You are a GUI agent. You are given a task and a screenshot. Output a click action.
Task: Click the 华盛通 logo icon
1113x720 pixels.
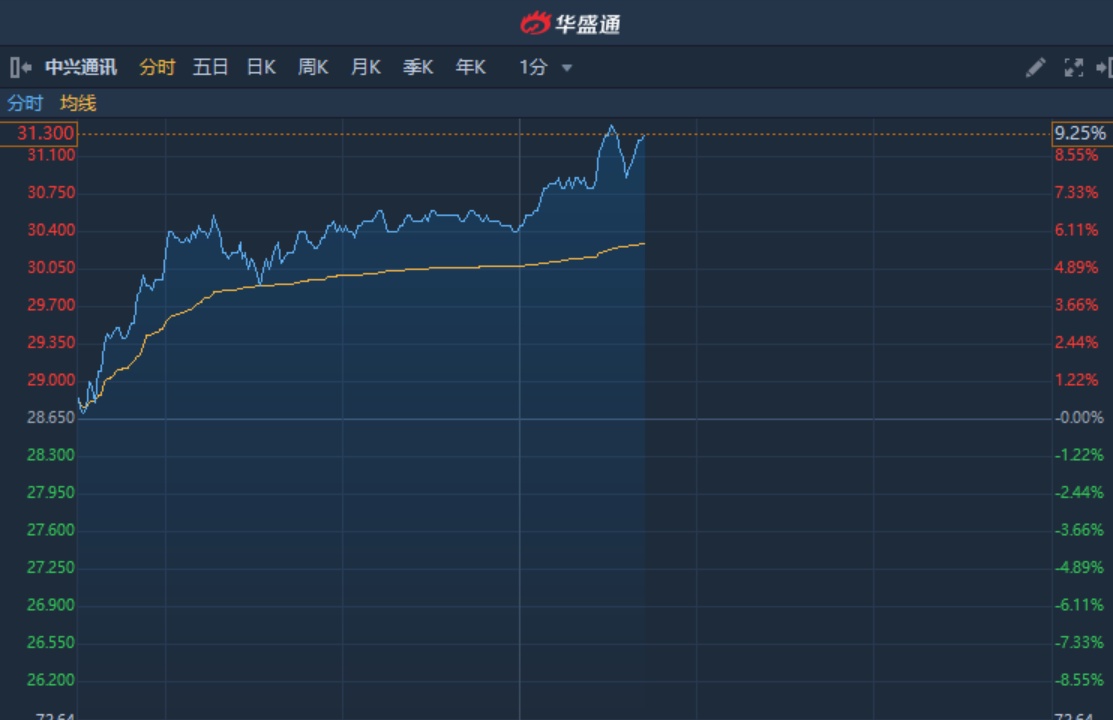click(x=535, y=23)
